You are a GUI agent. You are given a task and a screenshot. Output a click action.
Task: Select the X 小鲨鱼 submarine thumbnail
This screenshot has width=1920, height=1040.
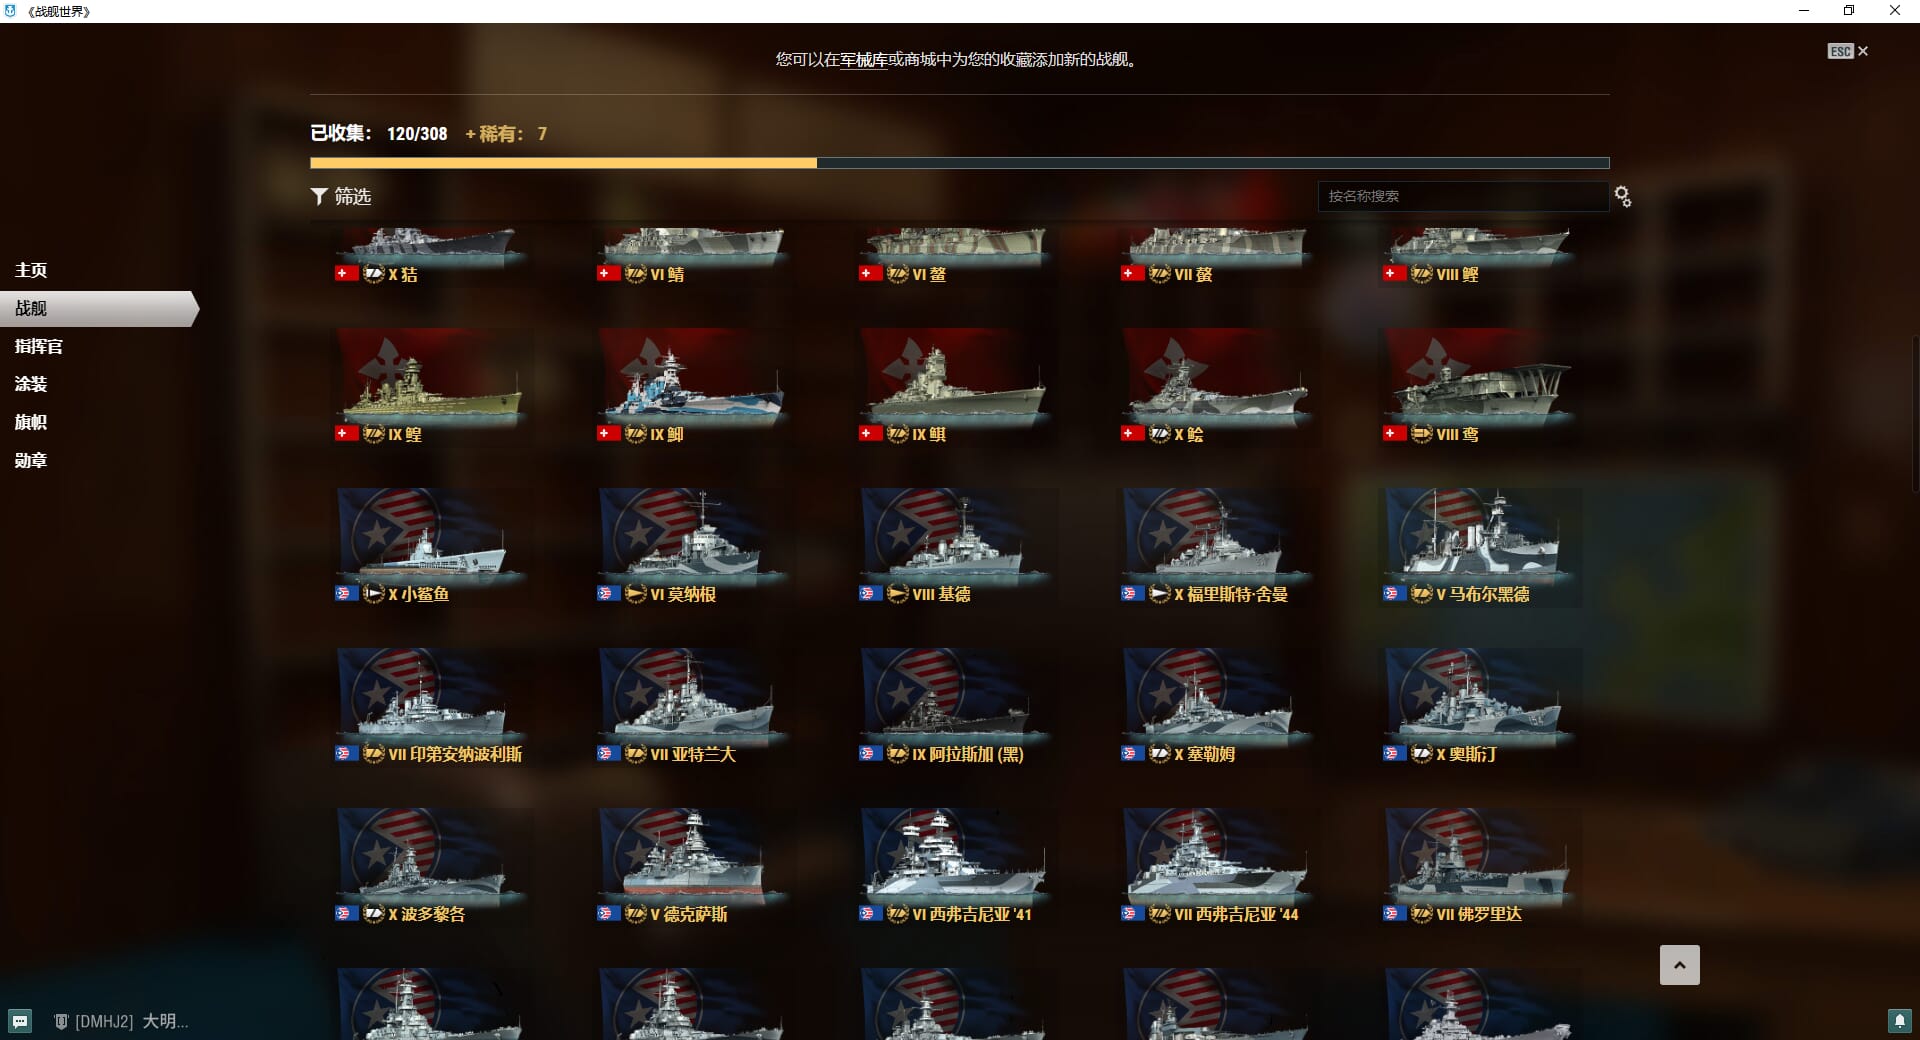point(431,547)
